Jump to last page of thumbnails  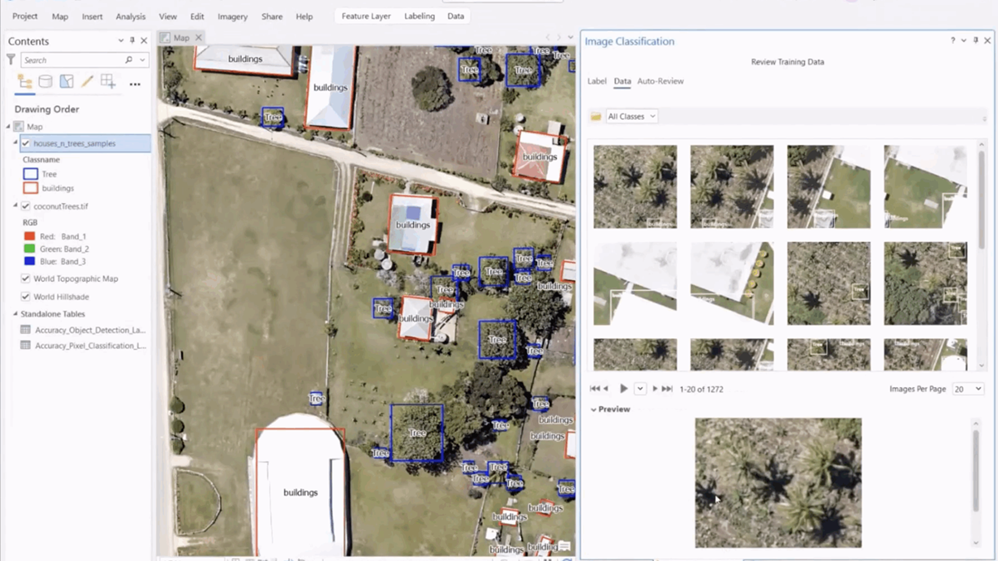click(x=667, y=388)
